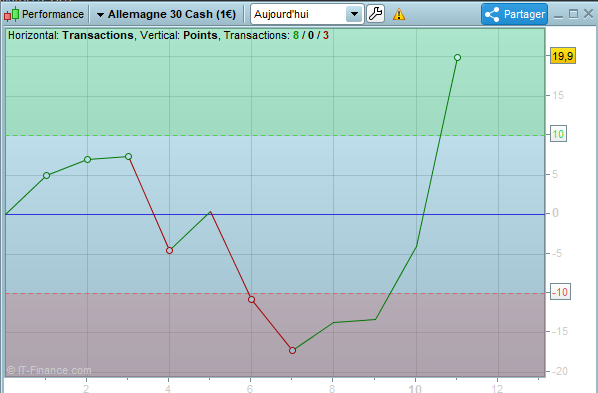Click the green 10 threshold label
The width and height of the screenshot is (598, 393).
click(558, 134)
